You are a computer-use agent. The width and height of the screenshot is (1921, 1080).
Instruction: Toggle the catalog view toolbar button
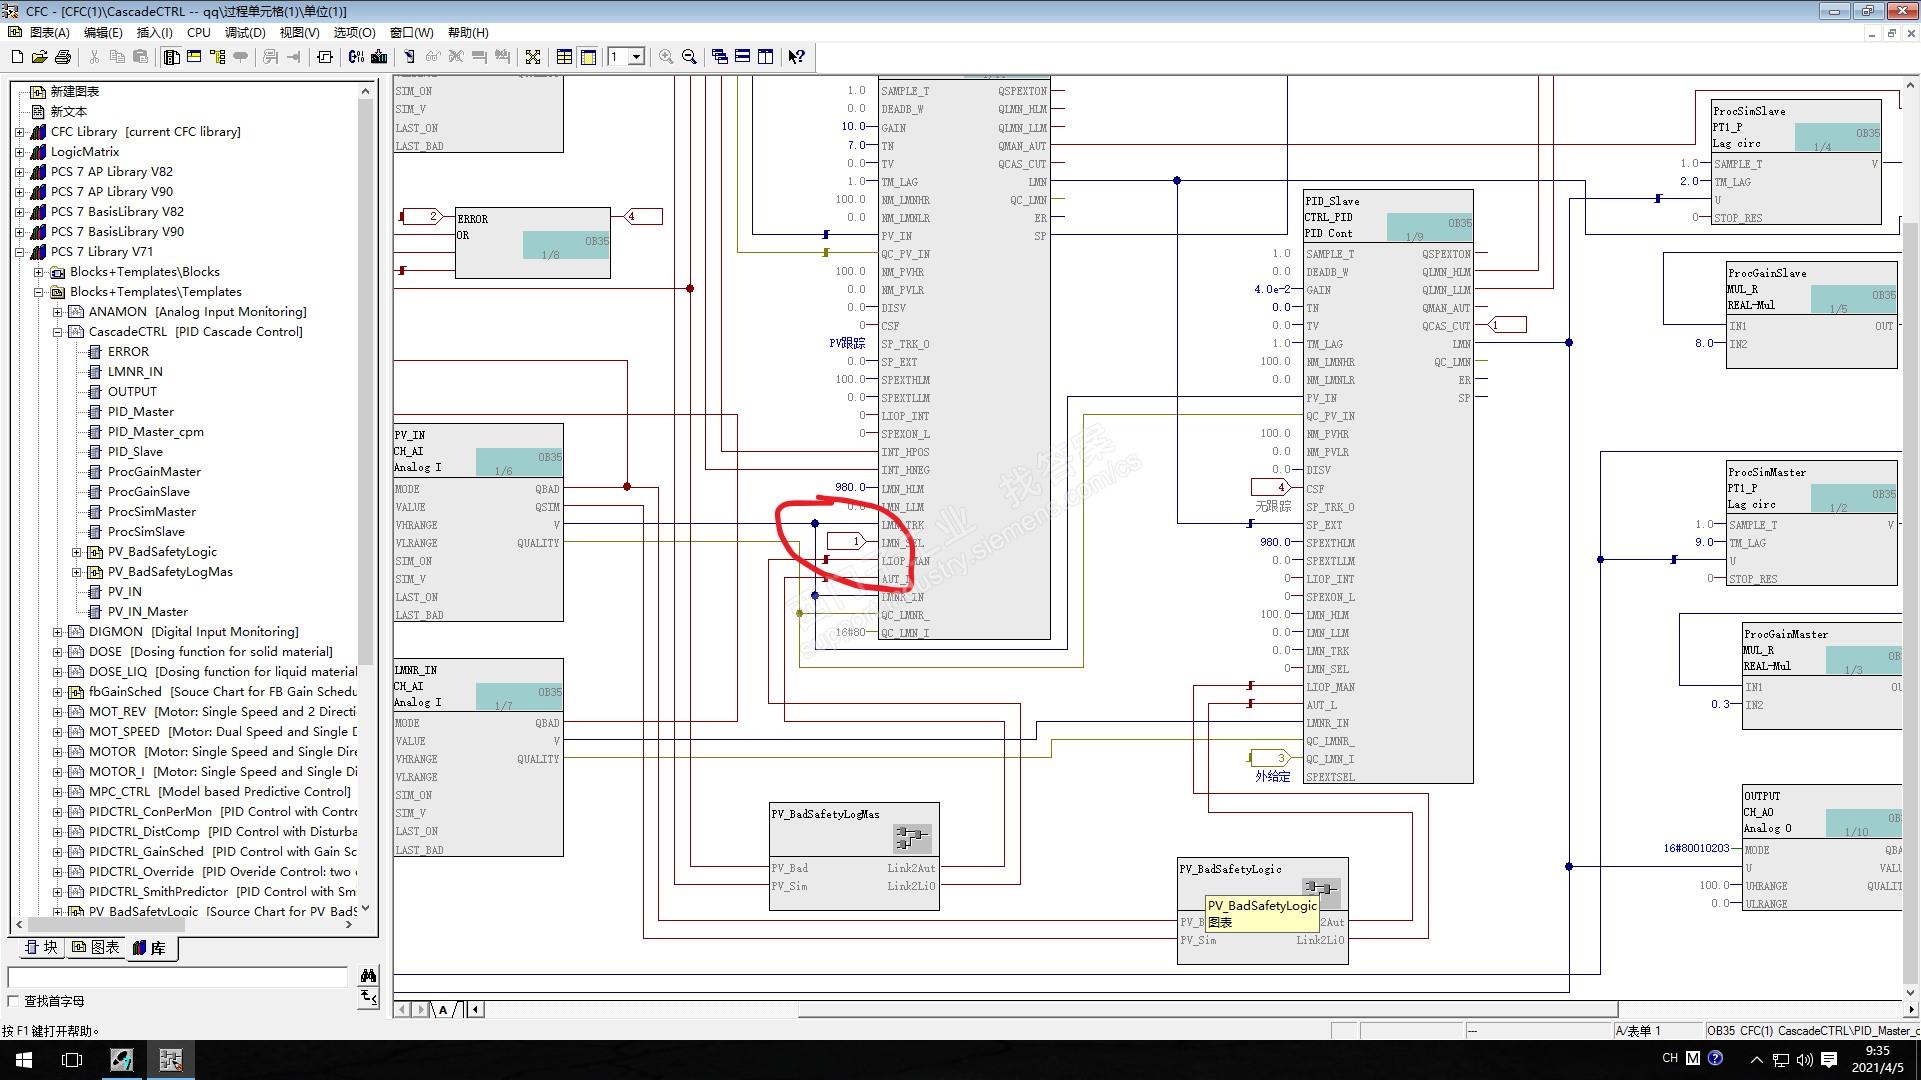171,57
